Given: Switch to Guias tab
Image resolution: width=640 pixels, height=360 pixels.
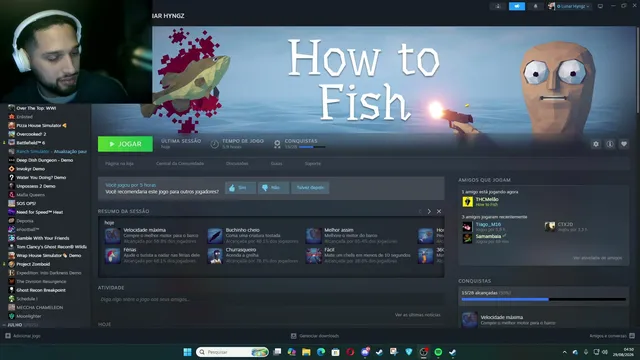Looking at the screenshot, I should click(x=276, y=163).
